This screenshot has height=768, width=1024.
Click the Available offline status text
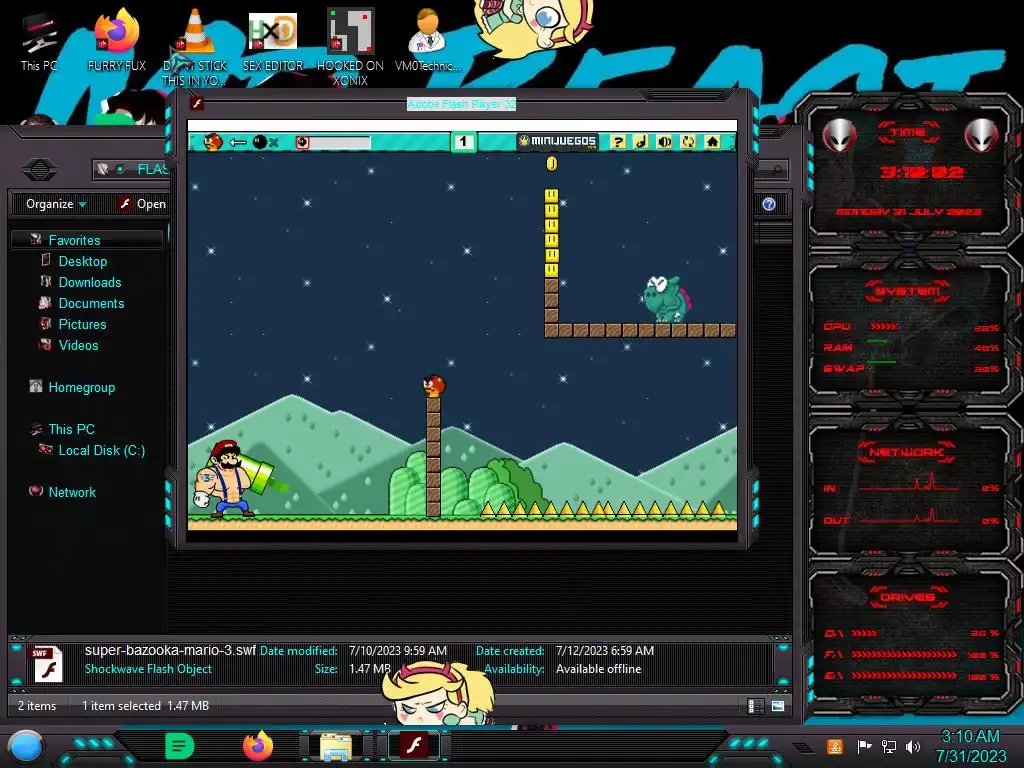pos(598,669)
